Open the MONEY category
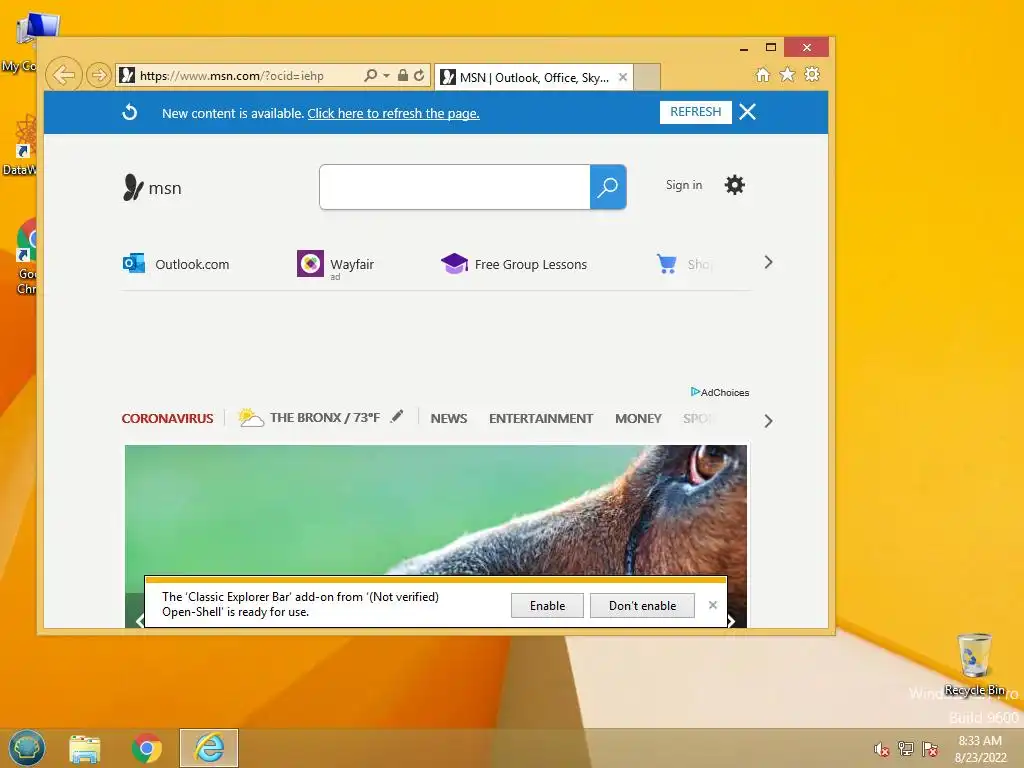The height and width of the screenshot is (768, 1024). [x=638, y=419]
